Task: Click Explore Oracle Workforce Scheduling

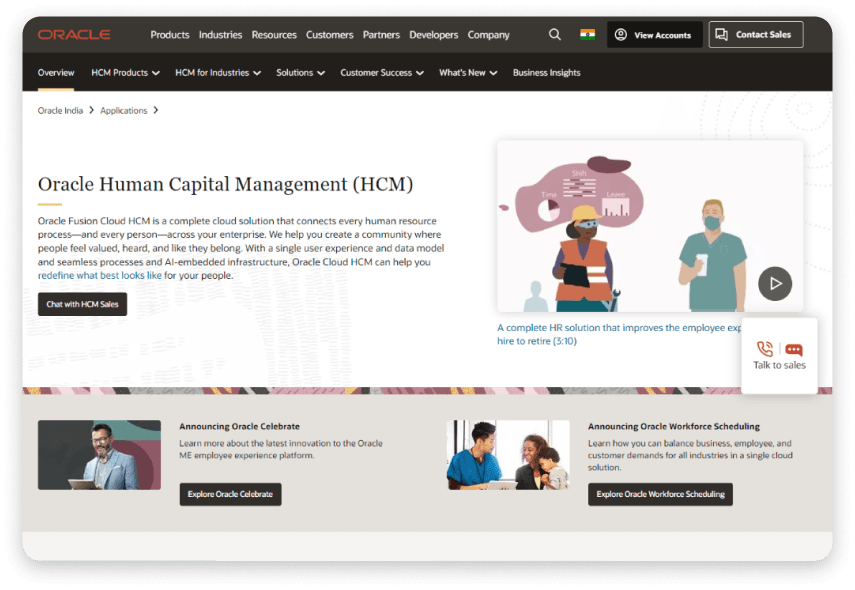Action: 660,494
